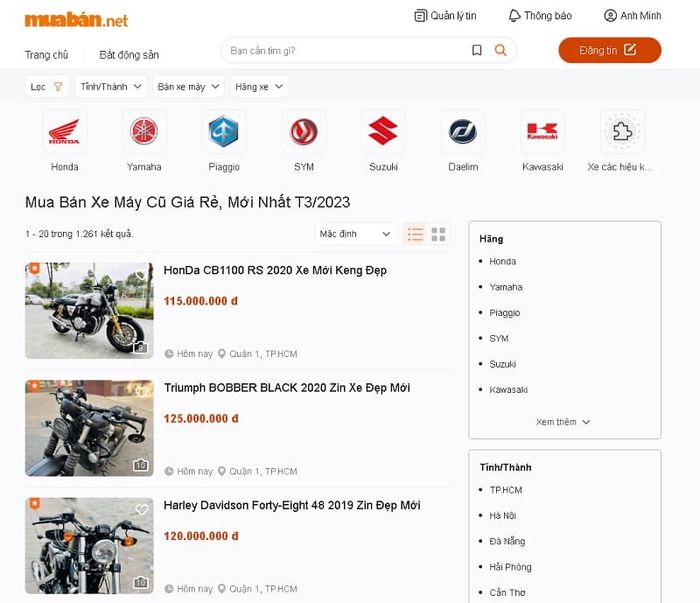Click the '1 - 20 trong 1.261 kết quả' text
Screen dimensions: 700x603
coord(79,234)
